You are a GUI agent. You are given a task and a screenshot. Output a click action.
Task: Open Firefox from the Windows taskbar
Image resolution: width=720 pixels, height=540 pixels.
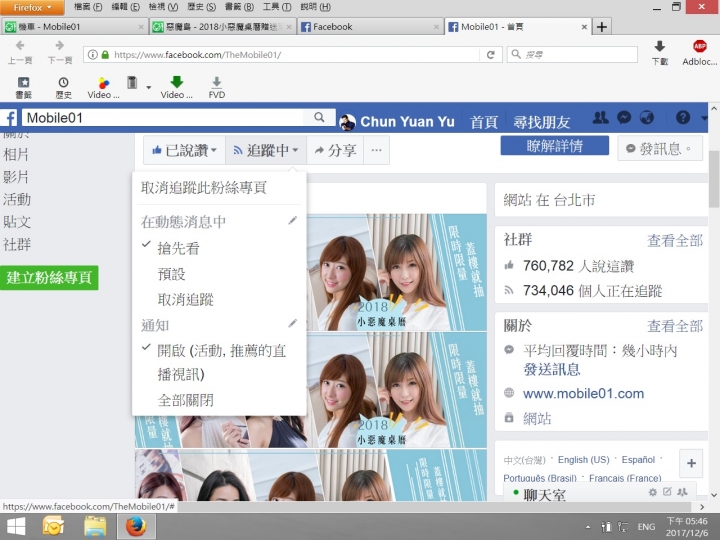(x=136, y=526)
